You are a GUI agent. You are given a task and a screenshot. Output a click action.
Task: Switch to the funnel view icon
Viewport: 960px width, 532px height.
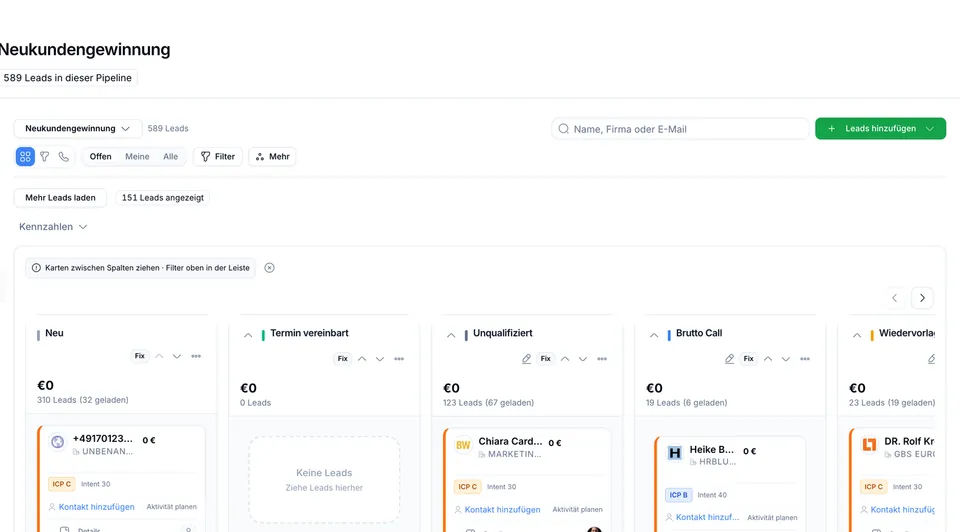[x=45, y=157]
